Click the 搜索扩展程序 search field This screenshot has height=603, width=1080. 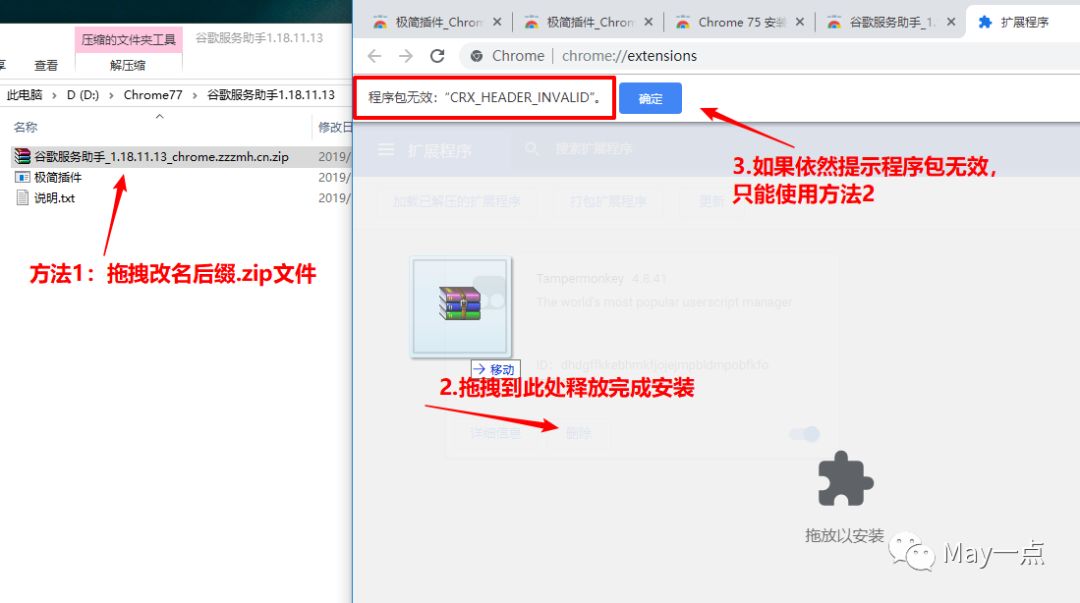594,149
